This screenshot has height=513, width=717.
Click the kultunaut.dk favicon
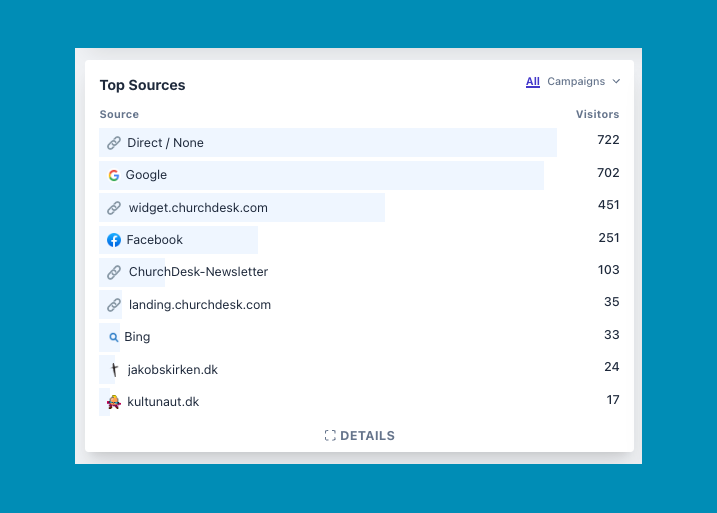(x=114, y=402)
